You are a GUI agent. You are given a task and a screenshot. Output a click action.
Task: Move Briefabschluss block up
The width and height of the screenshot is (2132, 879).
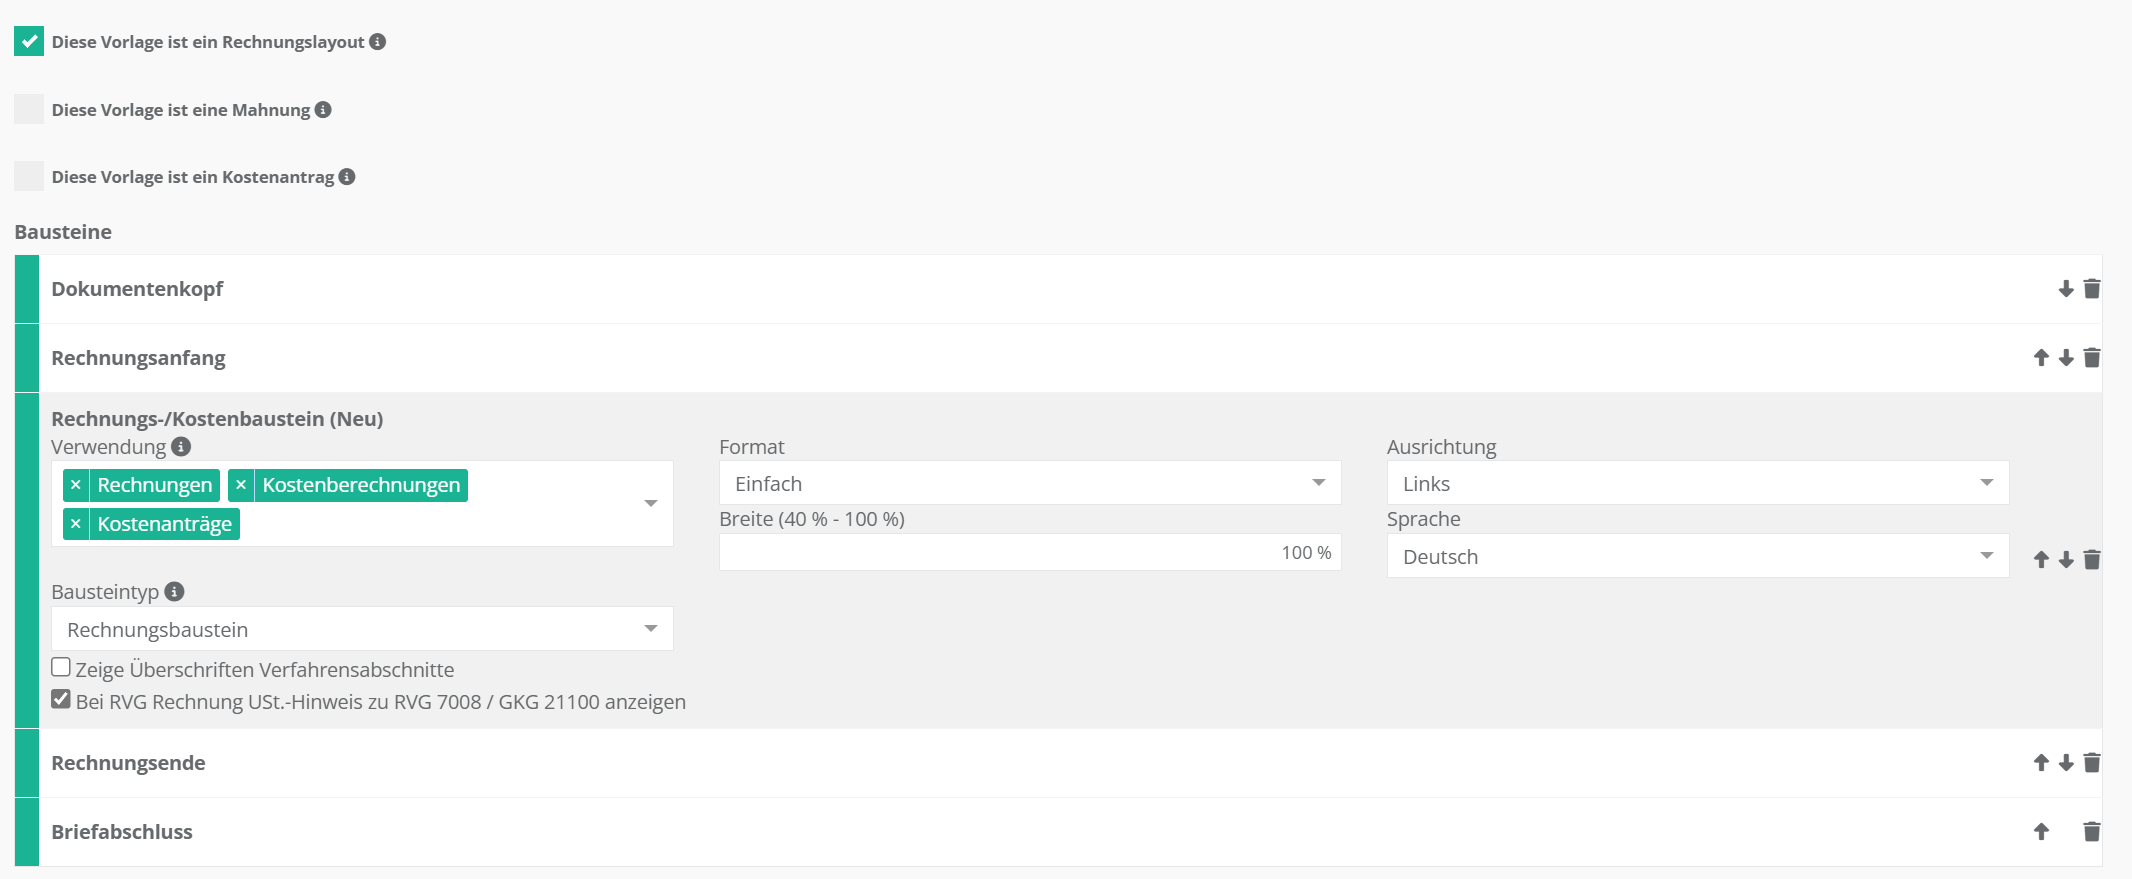tap(2041, 832)
